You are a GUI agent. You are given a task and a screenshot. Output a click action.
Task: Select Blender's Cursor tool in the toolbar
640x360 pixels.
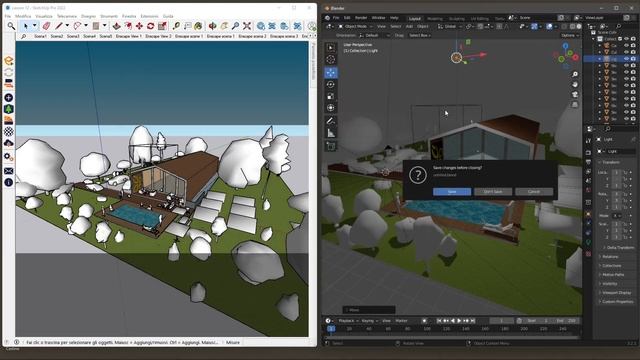click(331, 60)
